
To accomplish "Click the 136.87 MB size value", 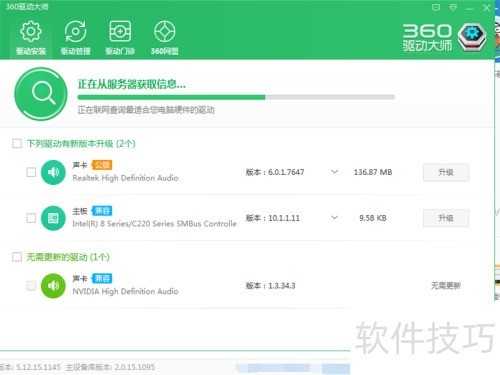I will 373,172.
